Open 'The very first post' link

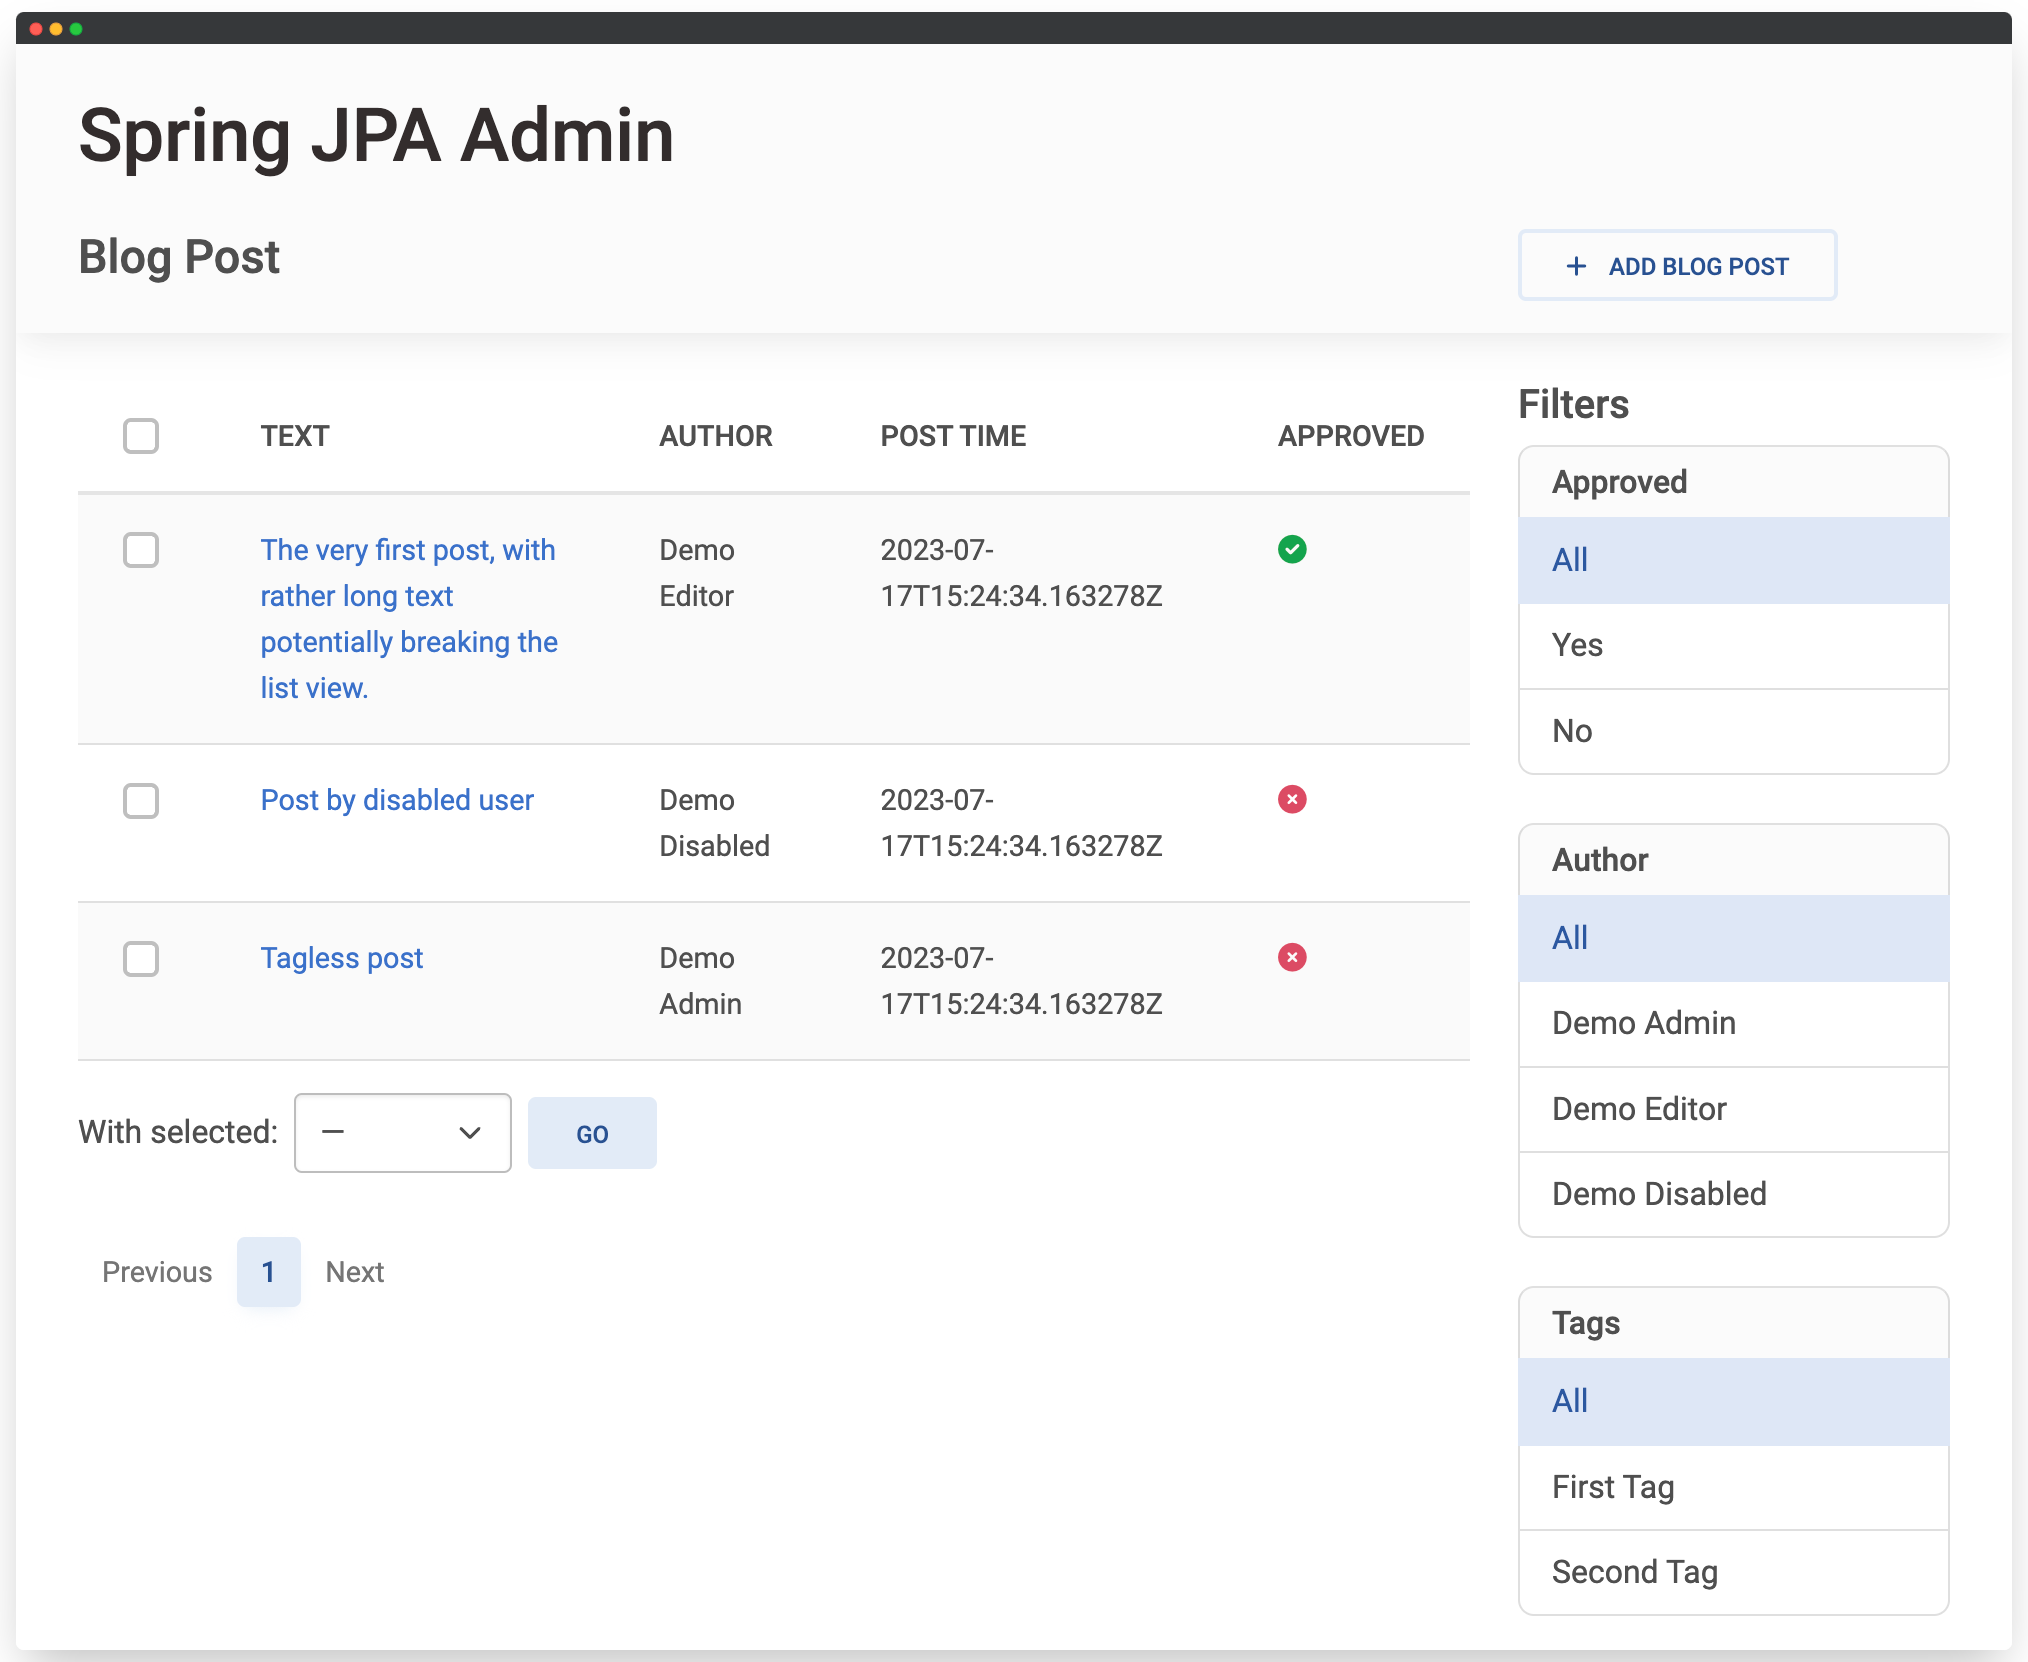tap(409, 619)
